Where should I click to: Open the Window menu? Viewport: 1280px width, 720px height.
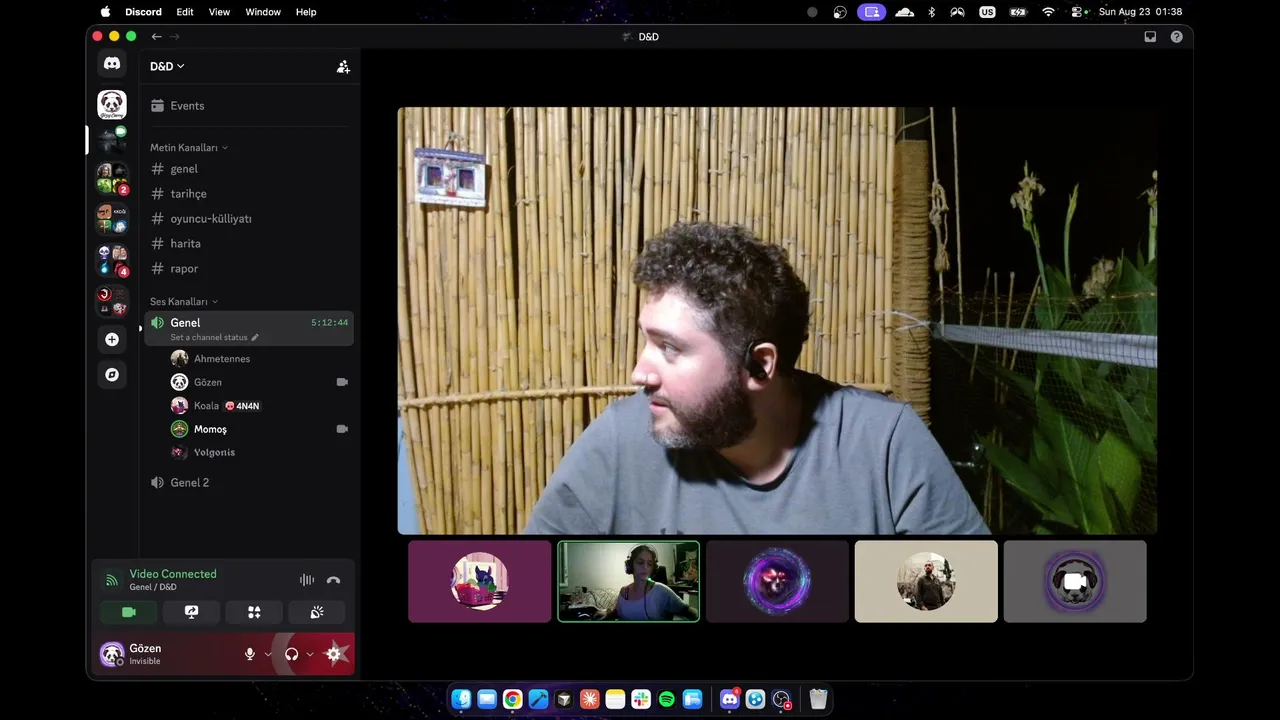[x=263, y=12]
